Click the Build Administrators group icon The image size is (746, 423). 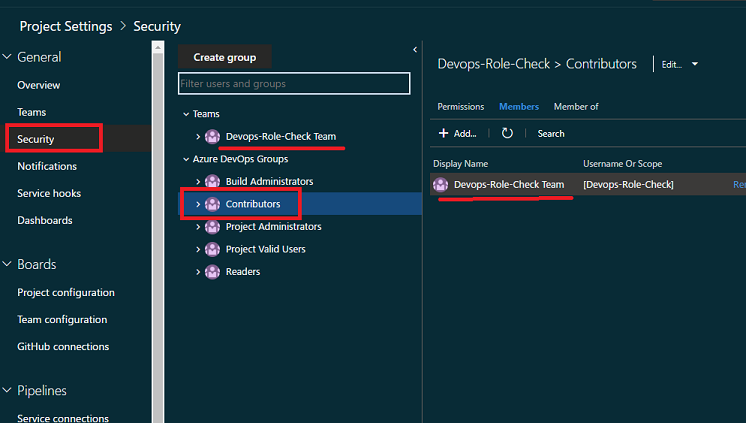coord(212,182)
